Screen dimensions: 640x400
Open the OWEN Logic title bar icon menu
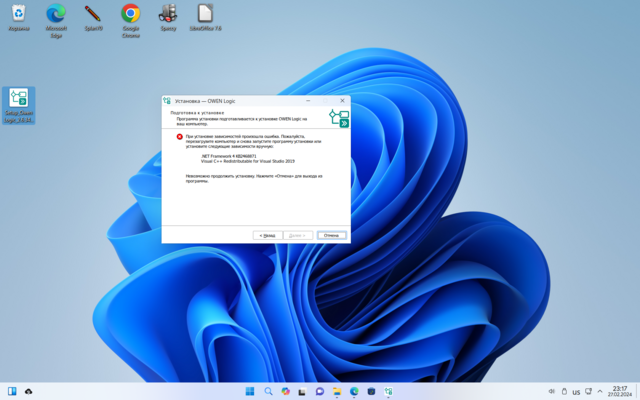pos(167,100)
